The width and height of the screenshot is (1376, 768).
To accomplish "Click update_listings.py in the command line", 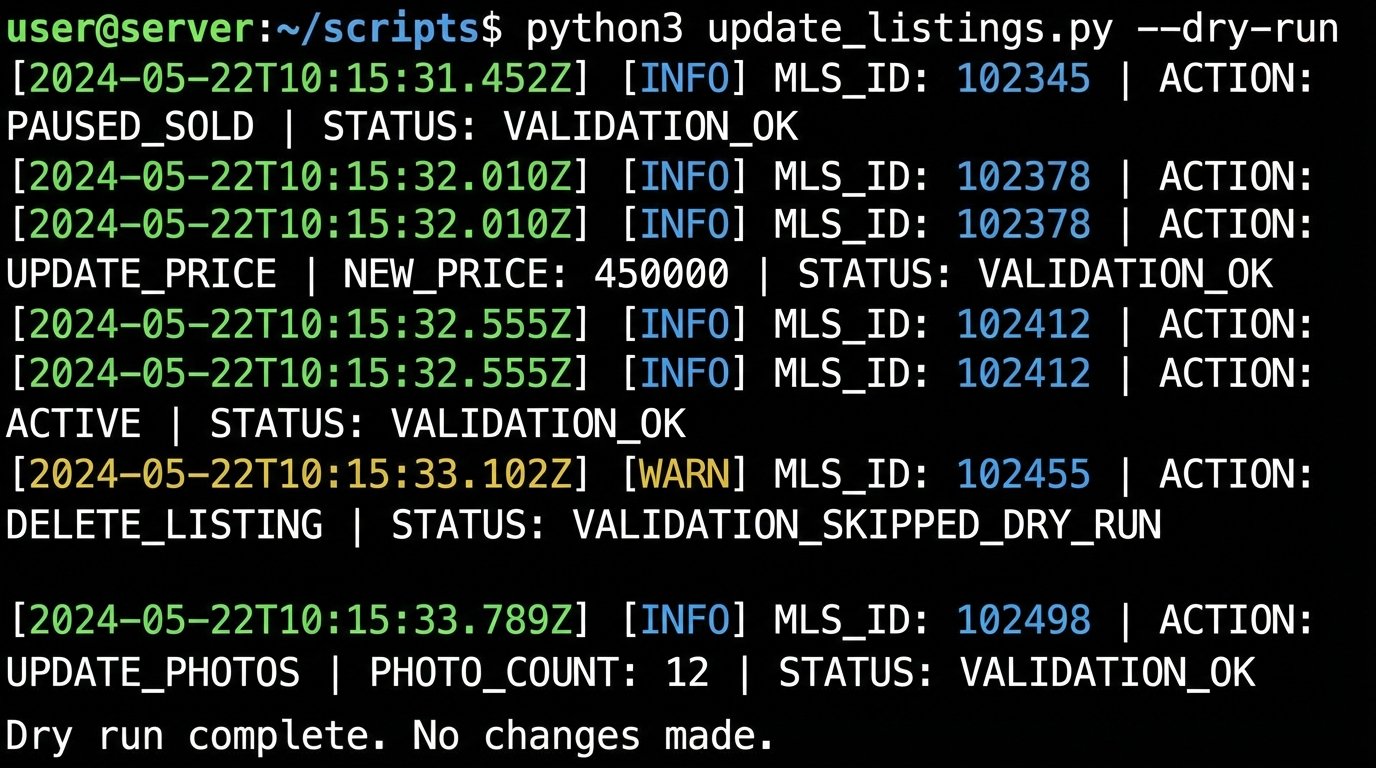I will pyautogui.click(x=909, y=29).
